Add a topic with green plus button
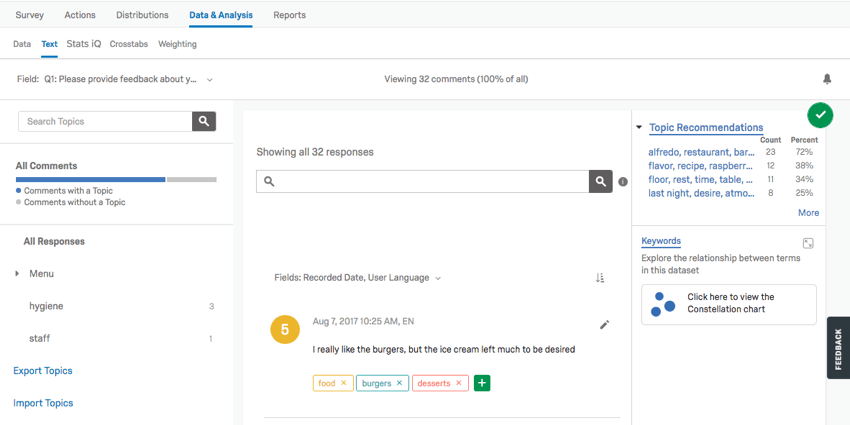850x425 pixels. coord(482,383)
